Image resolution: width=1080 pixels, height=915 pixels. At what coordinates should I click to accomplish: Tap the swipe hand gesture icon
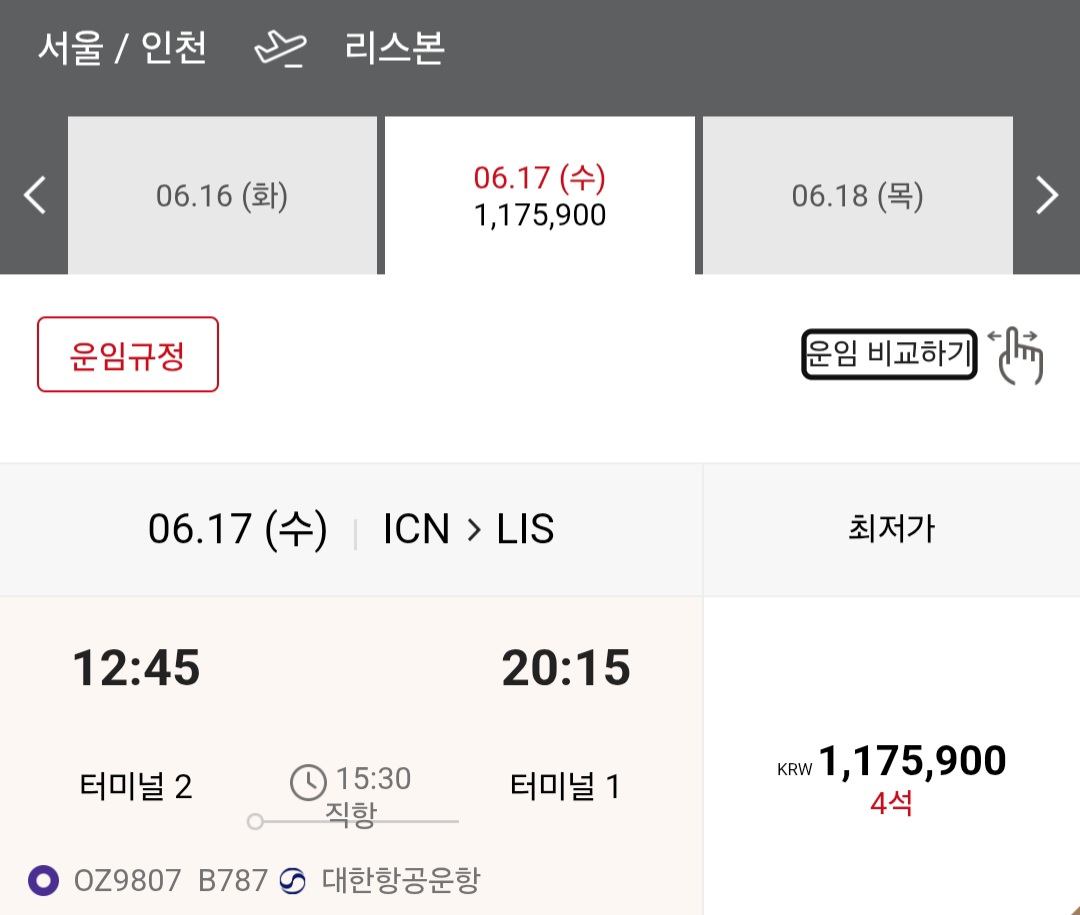pos(1017,354)
